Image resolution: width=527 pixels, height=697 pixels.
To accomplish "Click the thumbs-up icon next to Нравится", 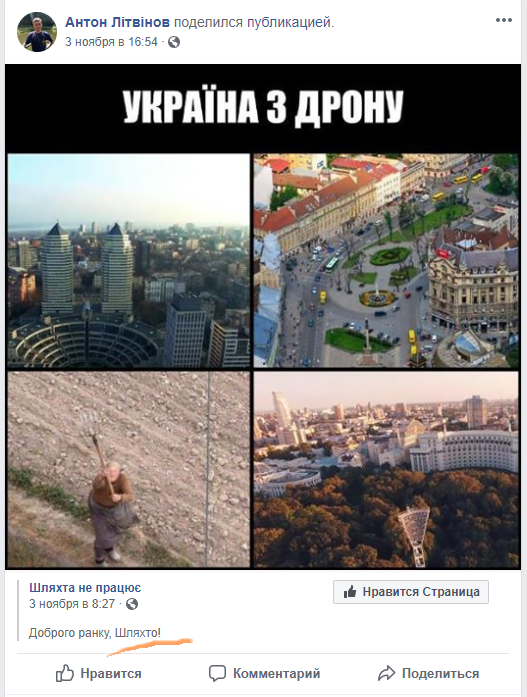I will [x=64, y=673].
